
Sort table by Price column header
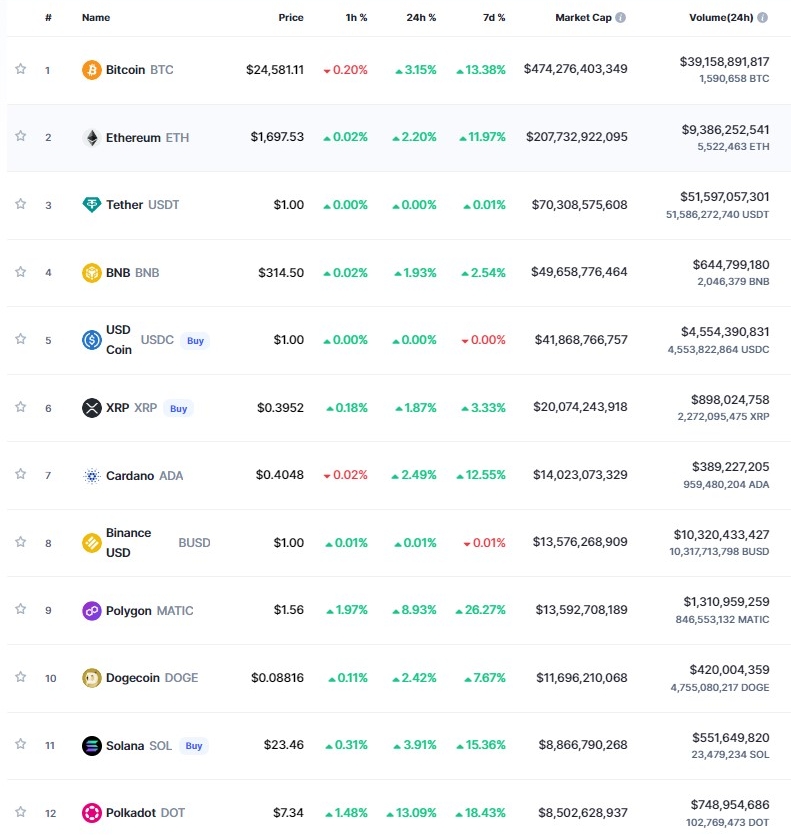tap(291, 18)
